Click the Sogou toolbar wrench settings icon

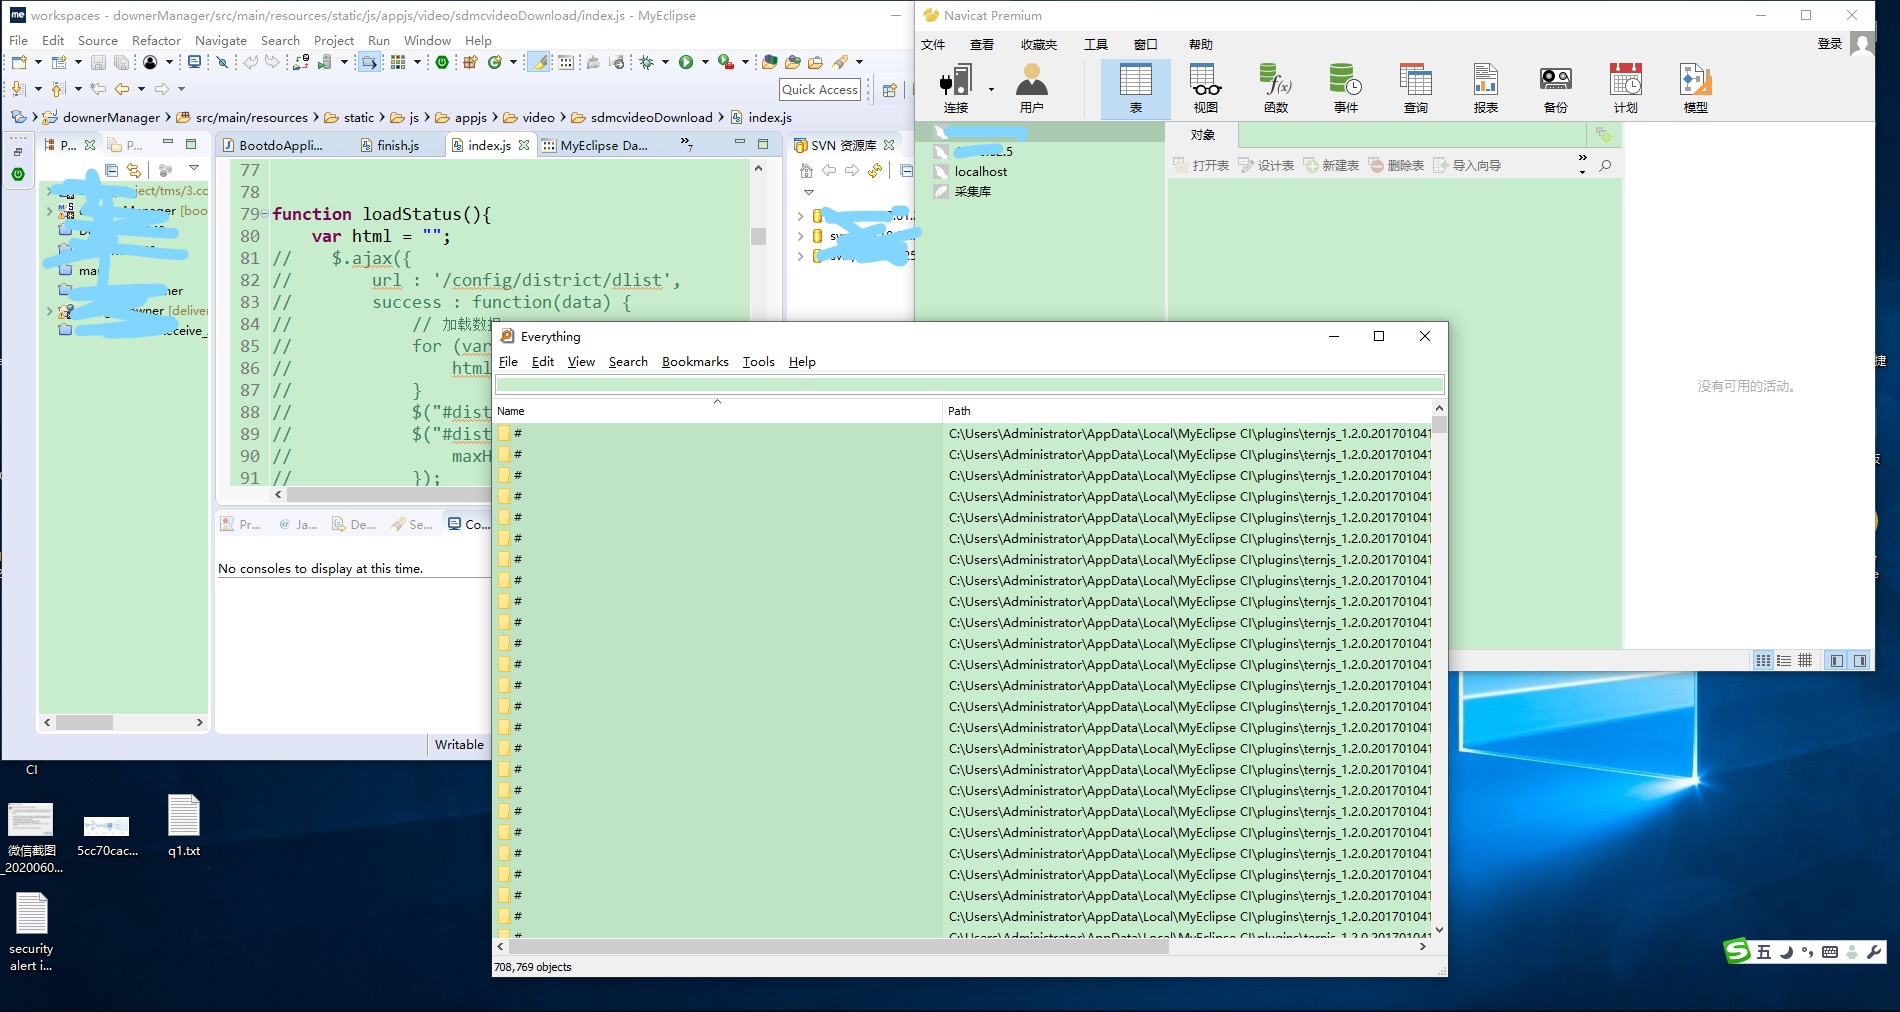(1874, 952)
